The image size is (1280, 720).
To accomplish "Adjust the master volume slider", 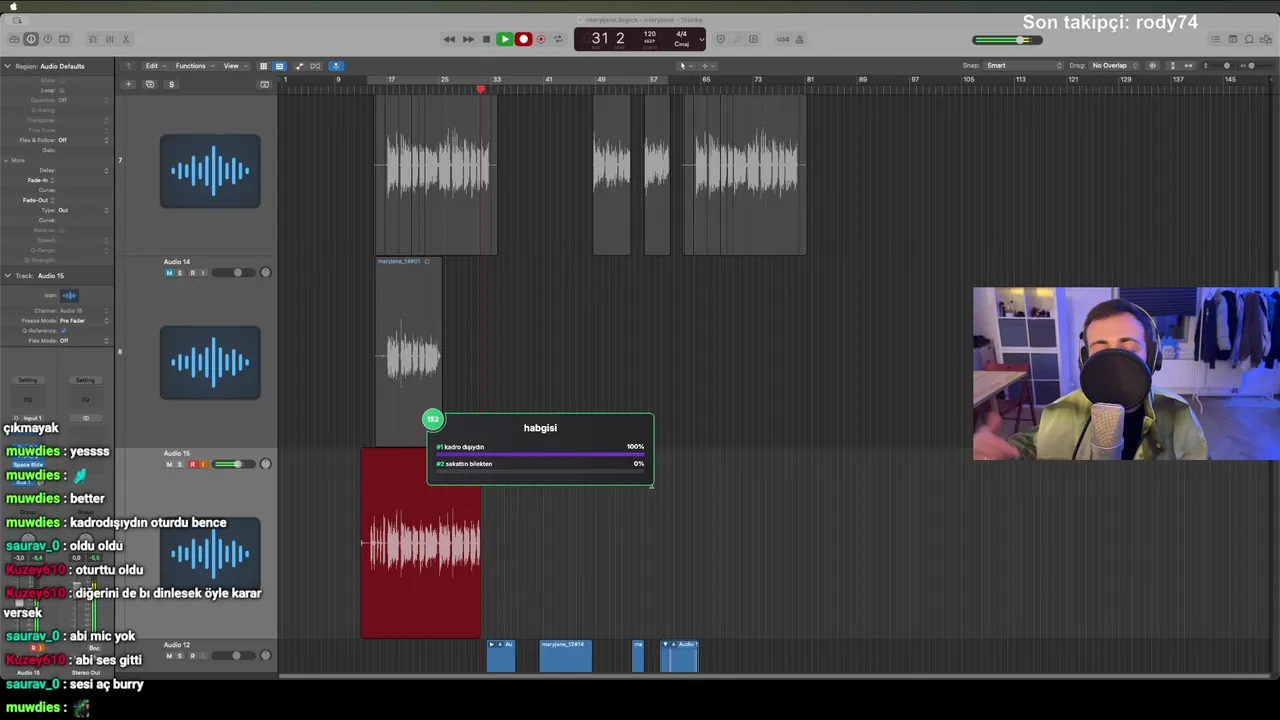I will click(x=1007, y=40).
